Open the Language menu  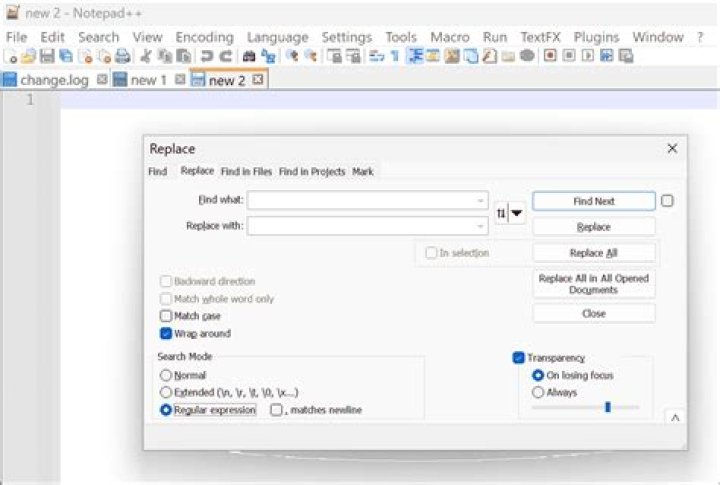coord(278,37)
